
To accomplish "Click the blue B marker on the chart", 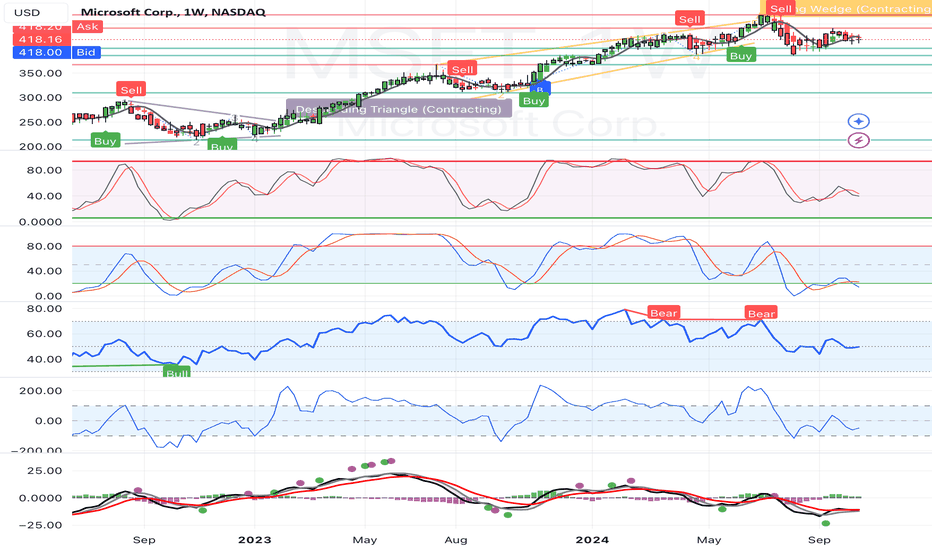I will coord(540,89).
